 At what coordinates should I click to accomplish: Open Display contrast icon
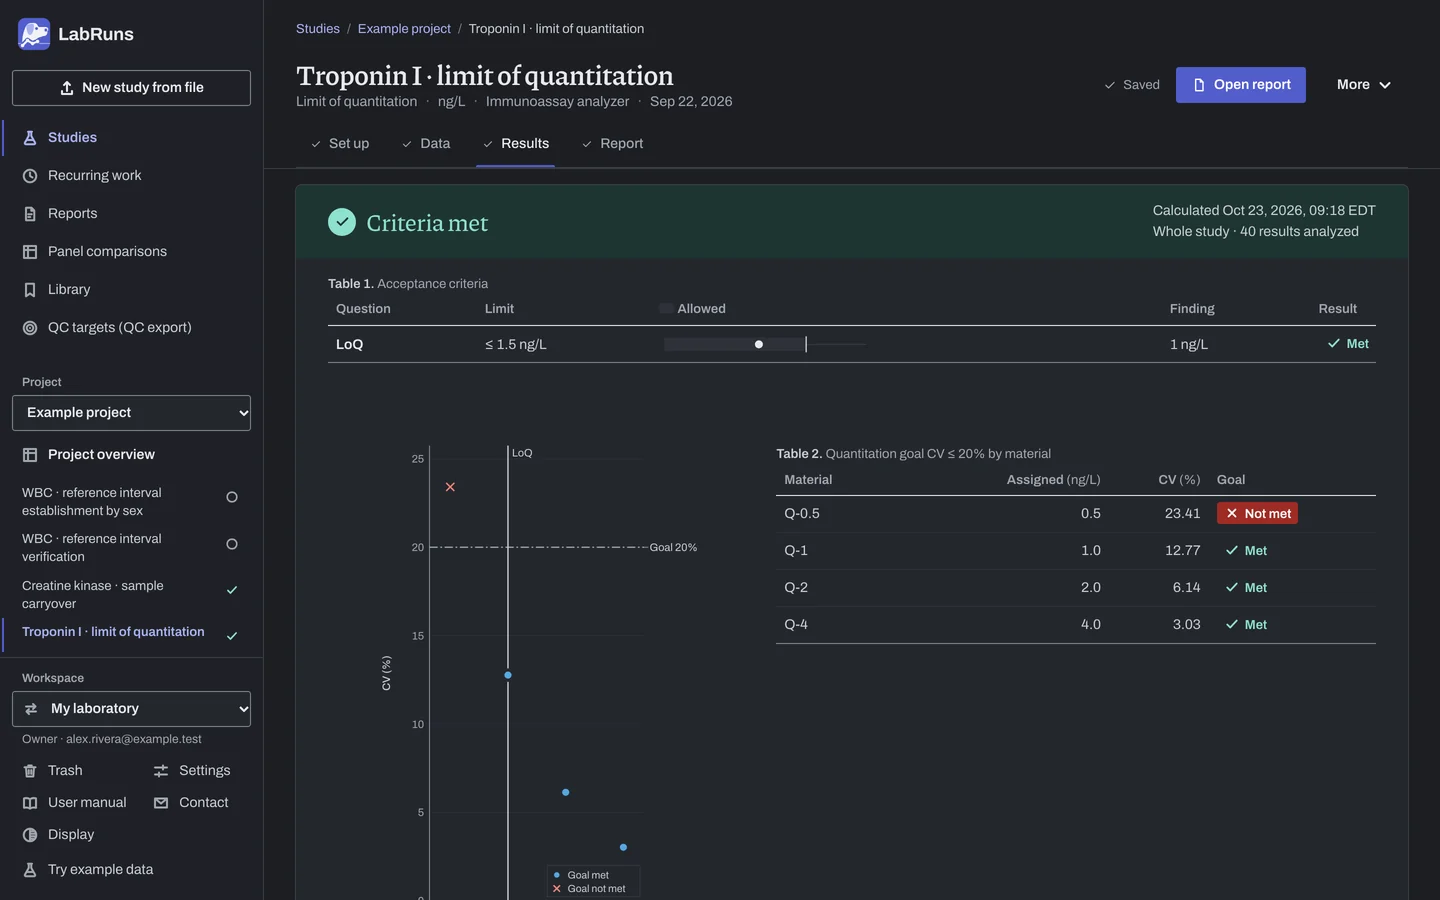(30, 835)
